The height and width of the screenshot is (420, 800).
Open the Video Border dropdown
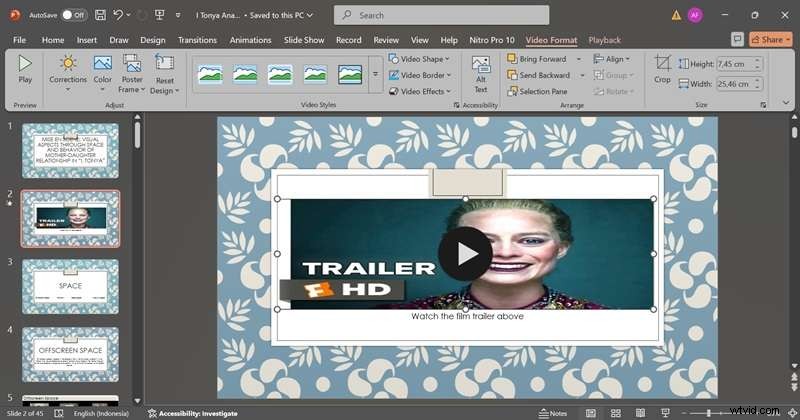420,75
